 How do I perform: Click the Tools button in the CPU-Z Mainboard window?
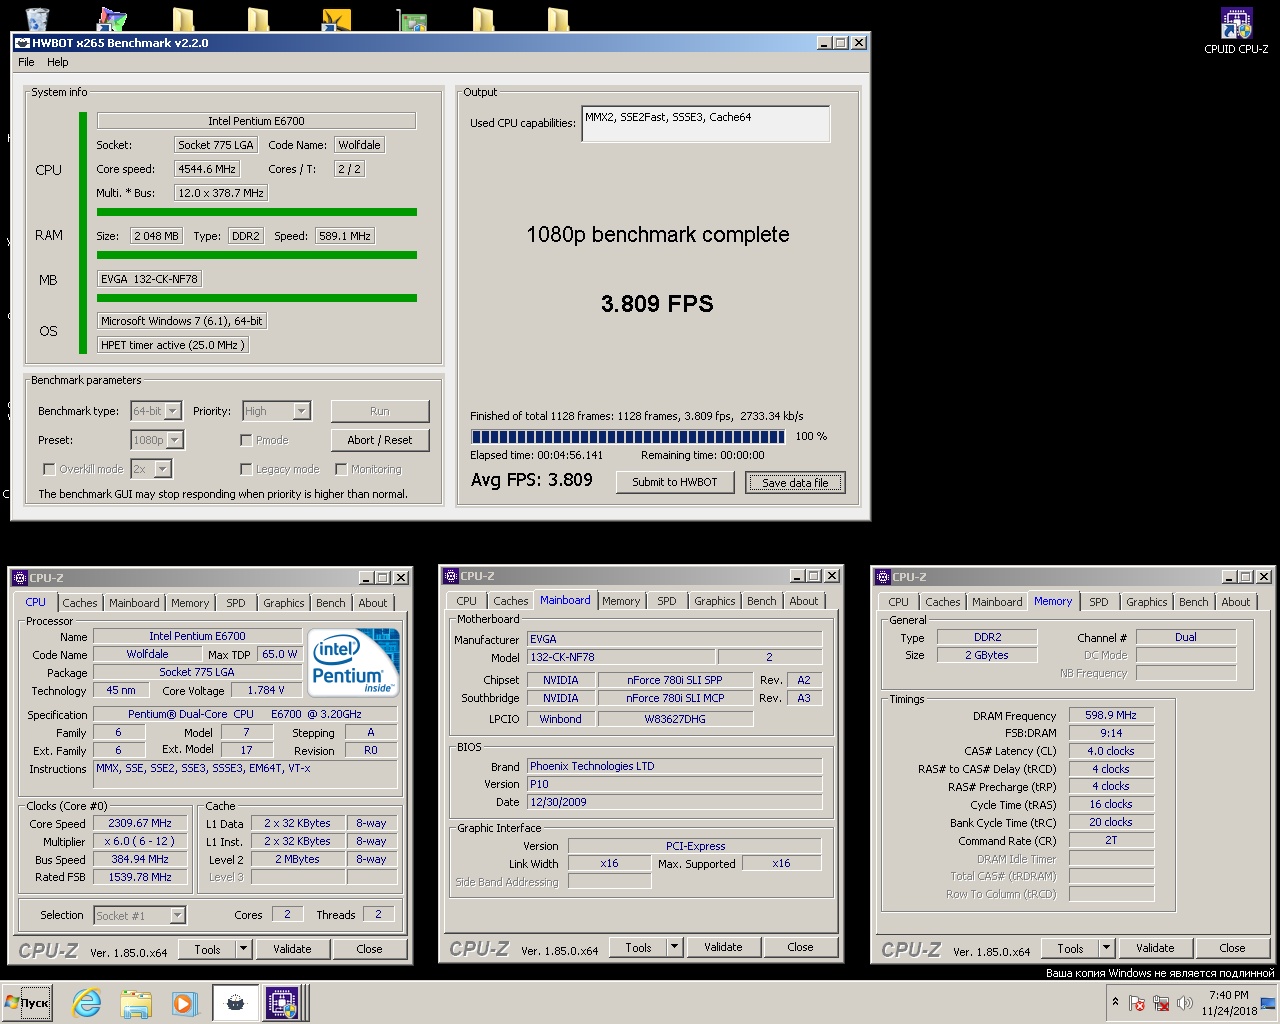tap(638, 947)
